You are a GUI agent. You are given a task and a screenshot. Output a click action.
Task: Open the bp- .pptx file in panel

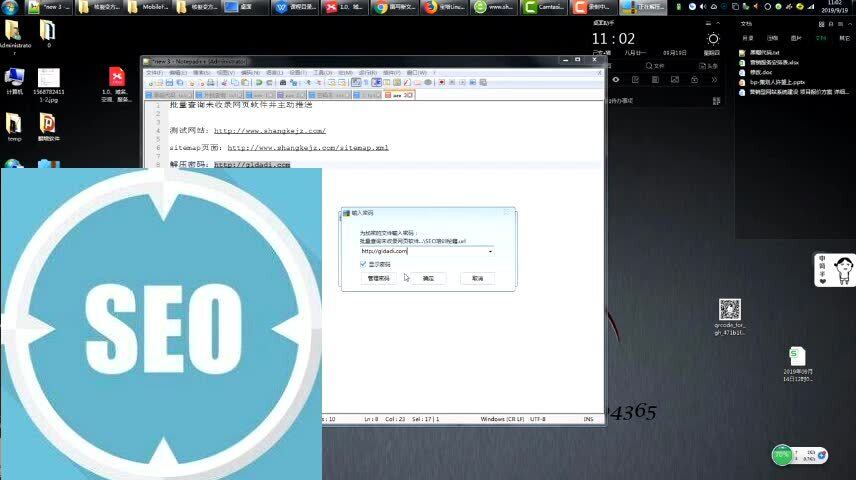[772, 82]
